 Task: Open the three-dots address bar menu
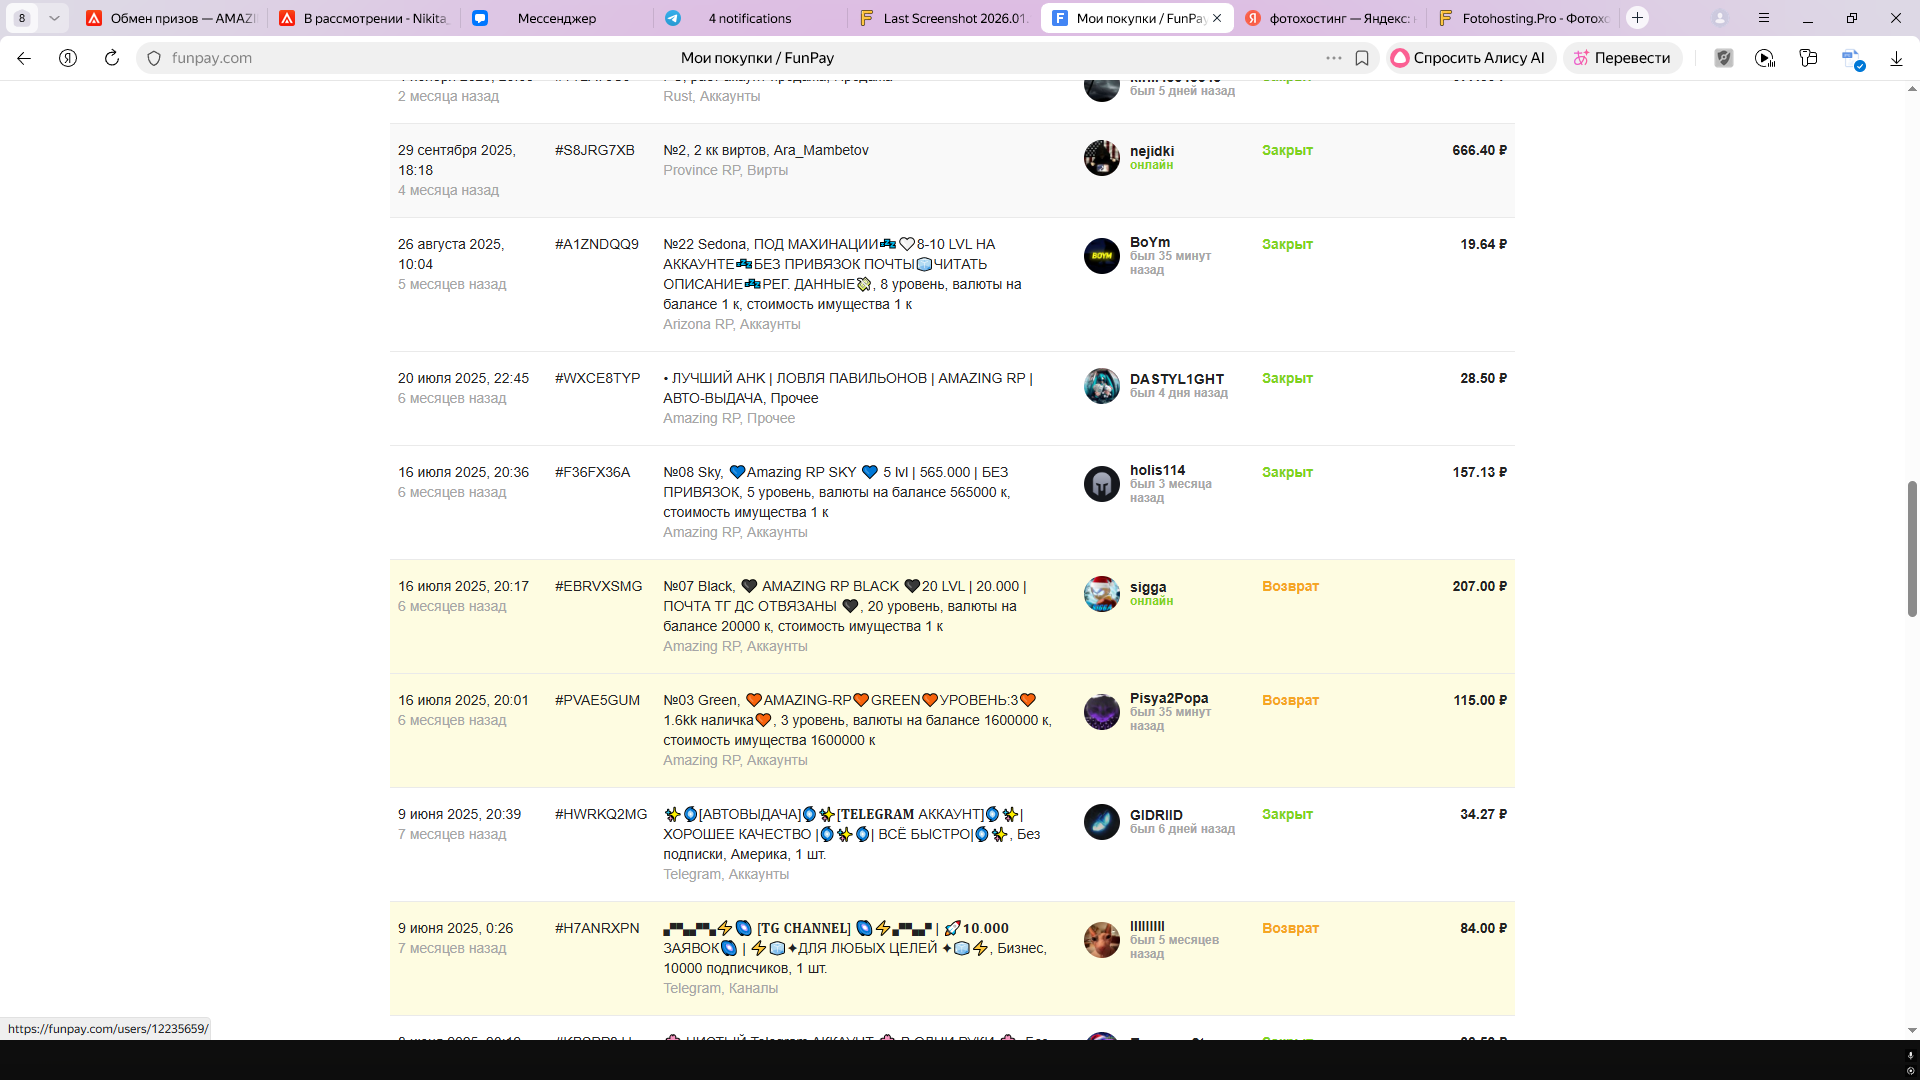pyautogui.click(x=1333, y=58)
